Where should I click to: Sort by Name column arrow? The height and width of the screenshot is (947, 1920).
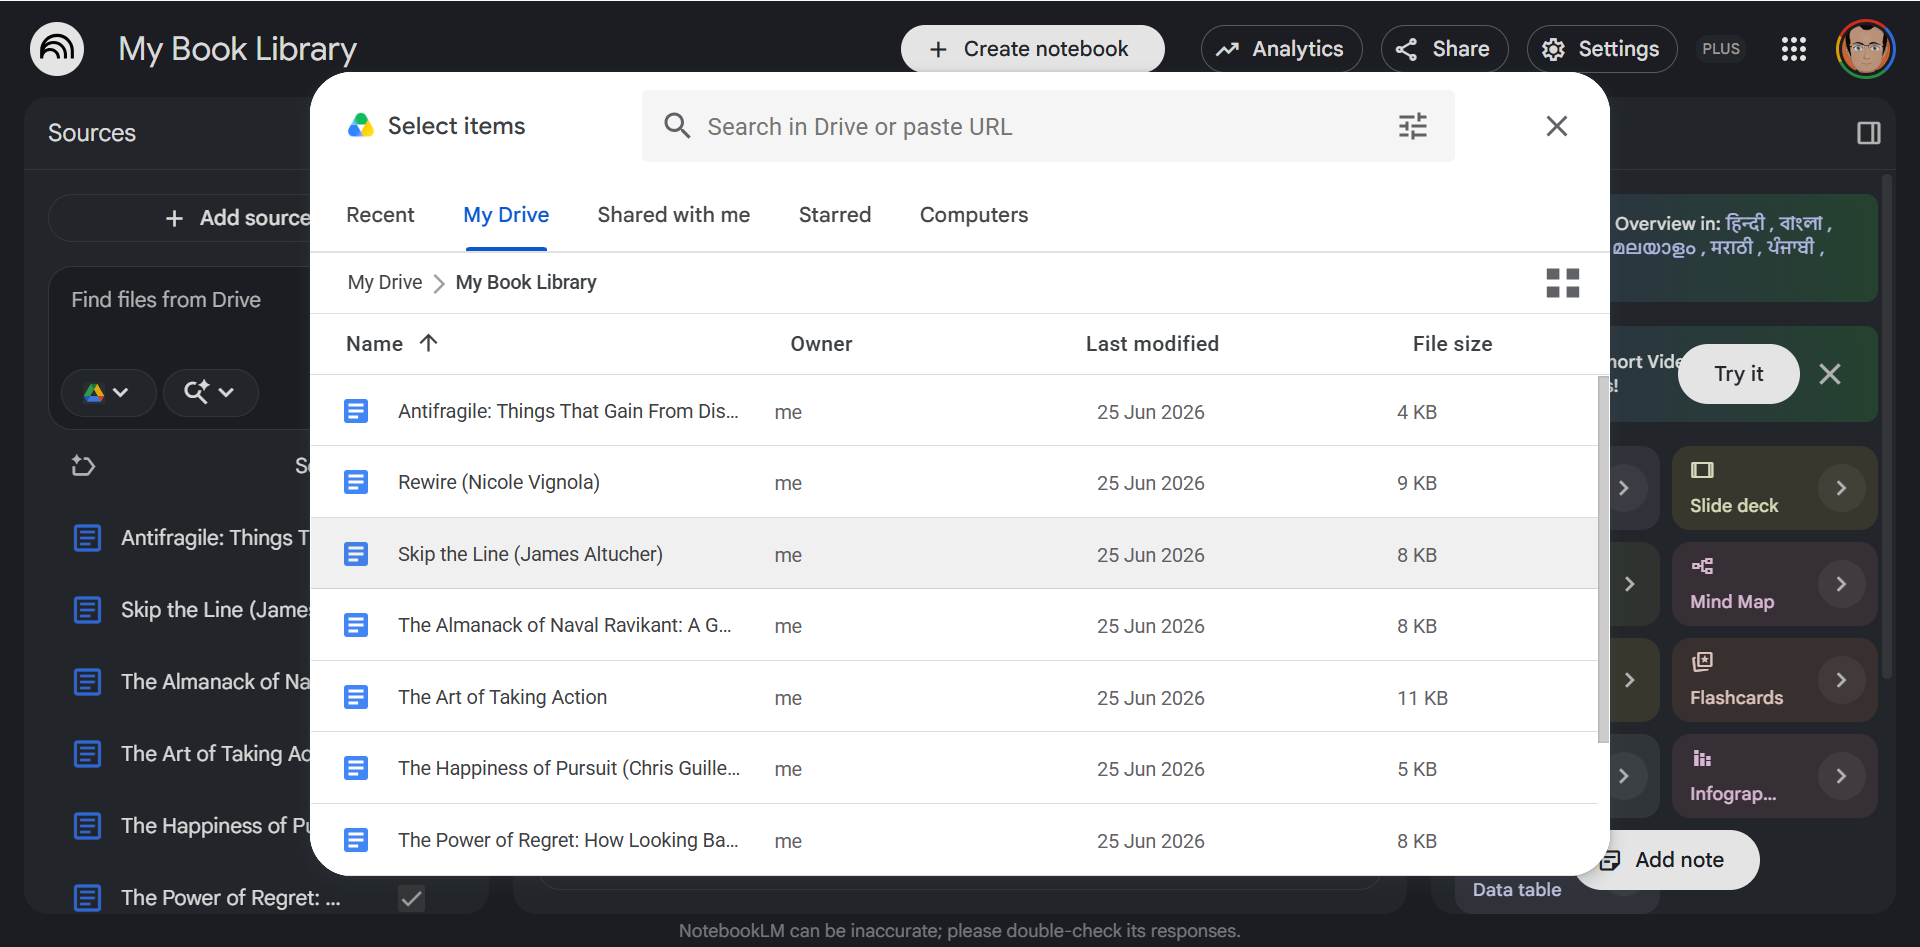click(429, 343)
